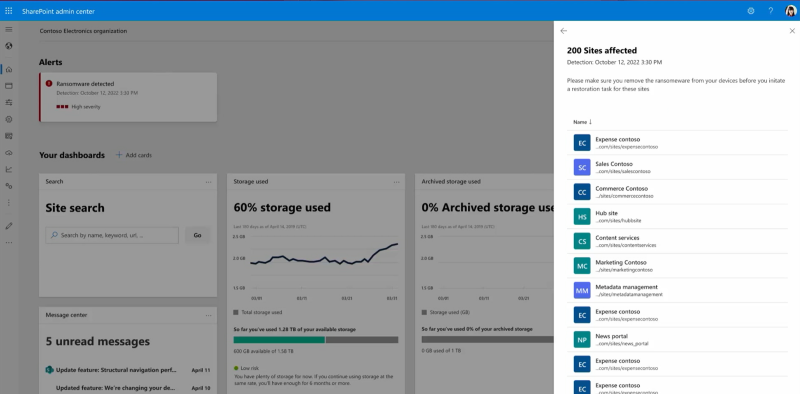
Task: Select the HS Hub site icon
Action: (x=582, y=216)
